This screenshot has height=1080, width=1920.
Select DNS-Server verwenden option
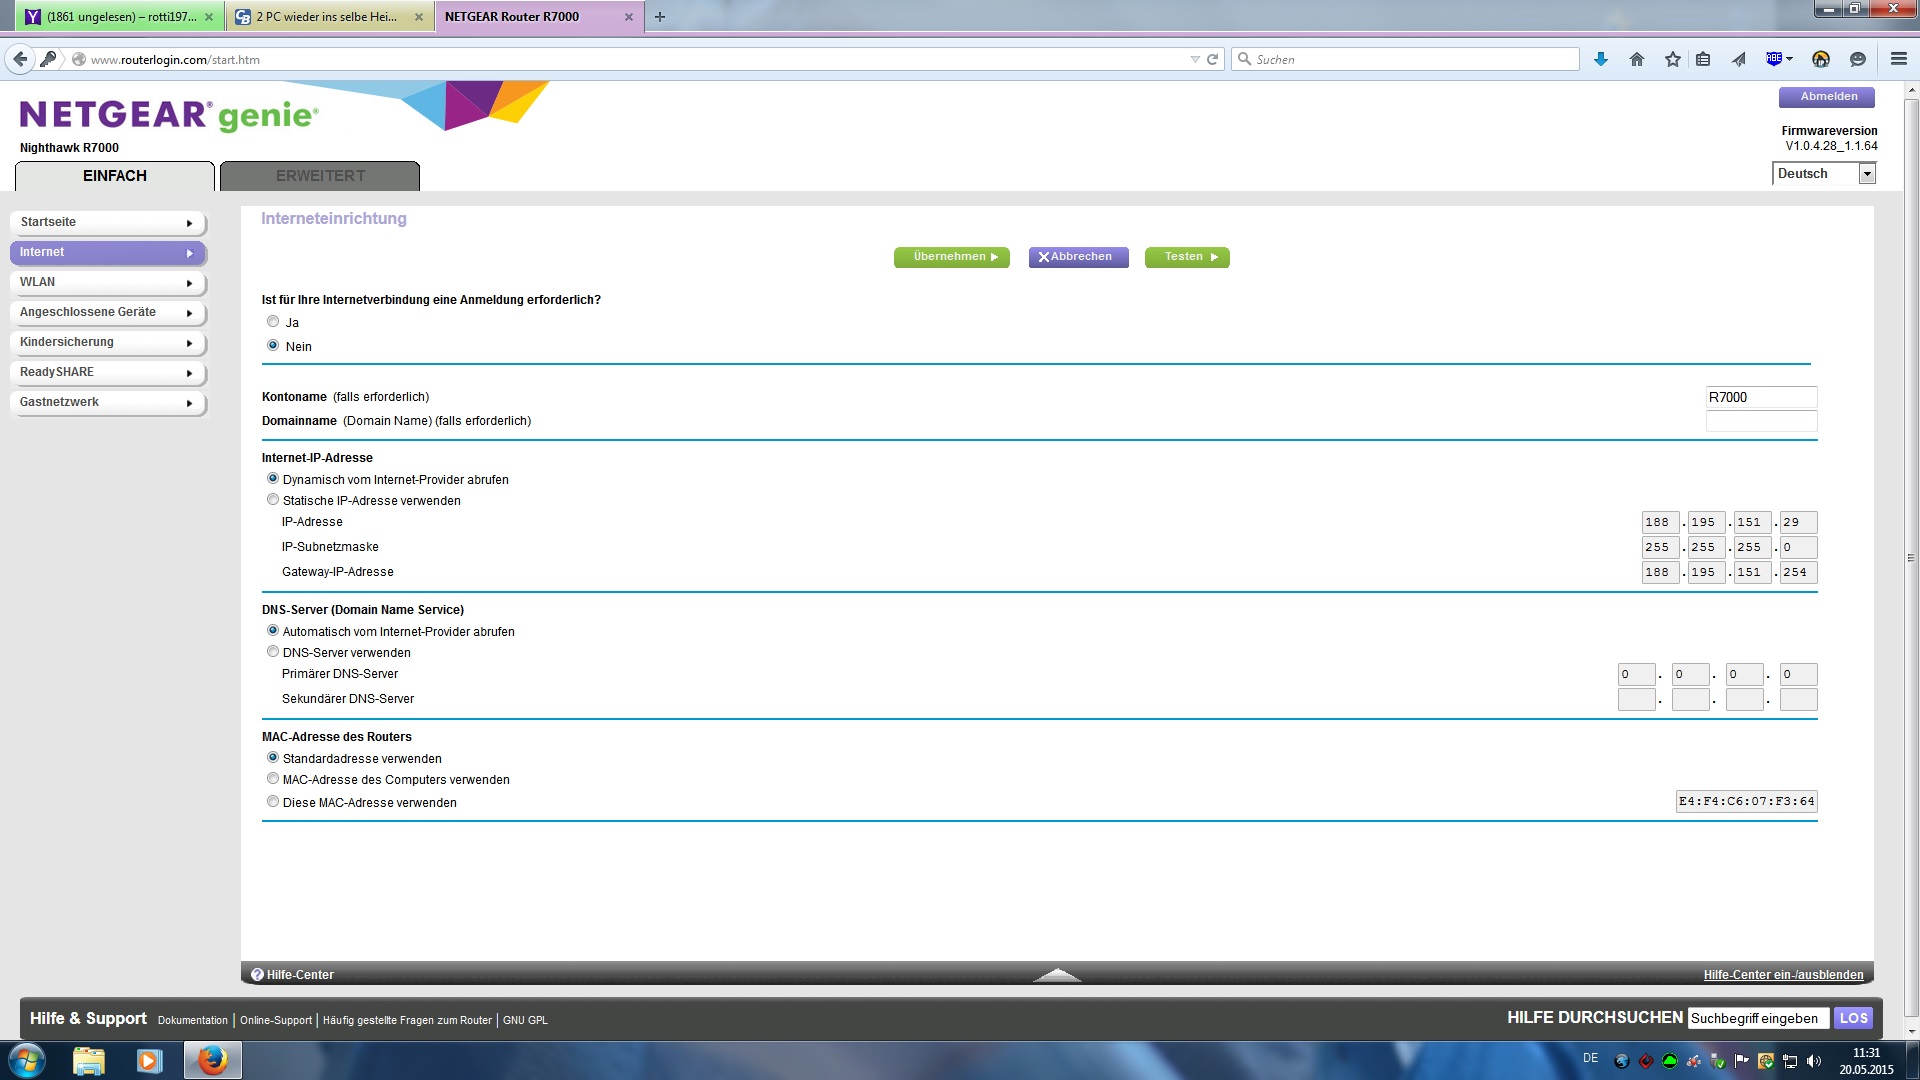[273, 651]
